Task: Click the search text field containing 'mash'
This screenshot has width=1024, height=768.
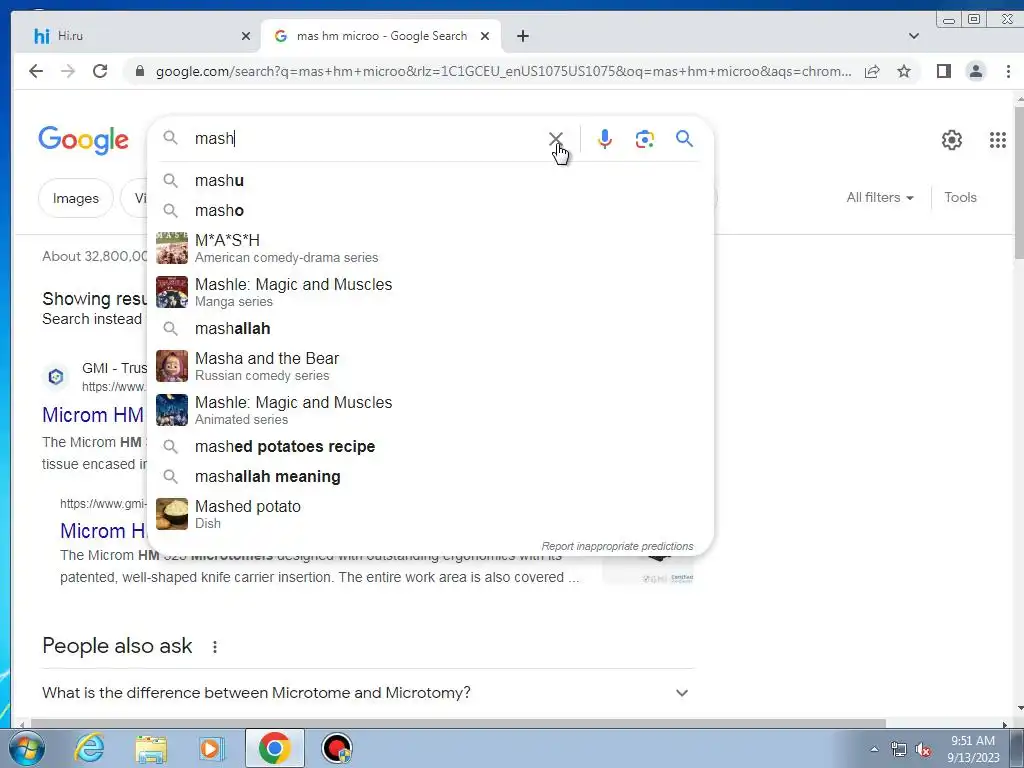Action: click(x=366, y=138)
